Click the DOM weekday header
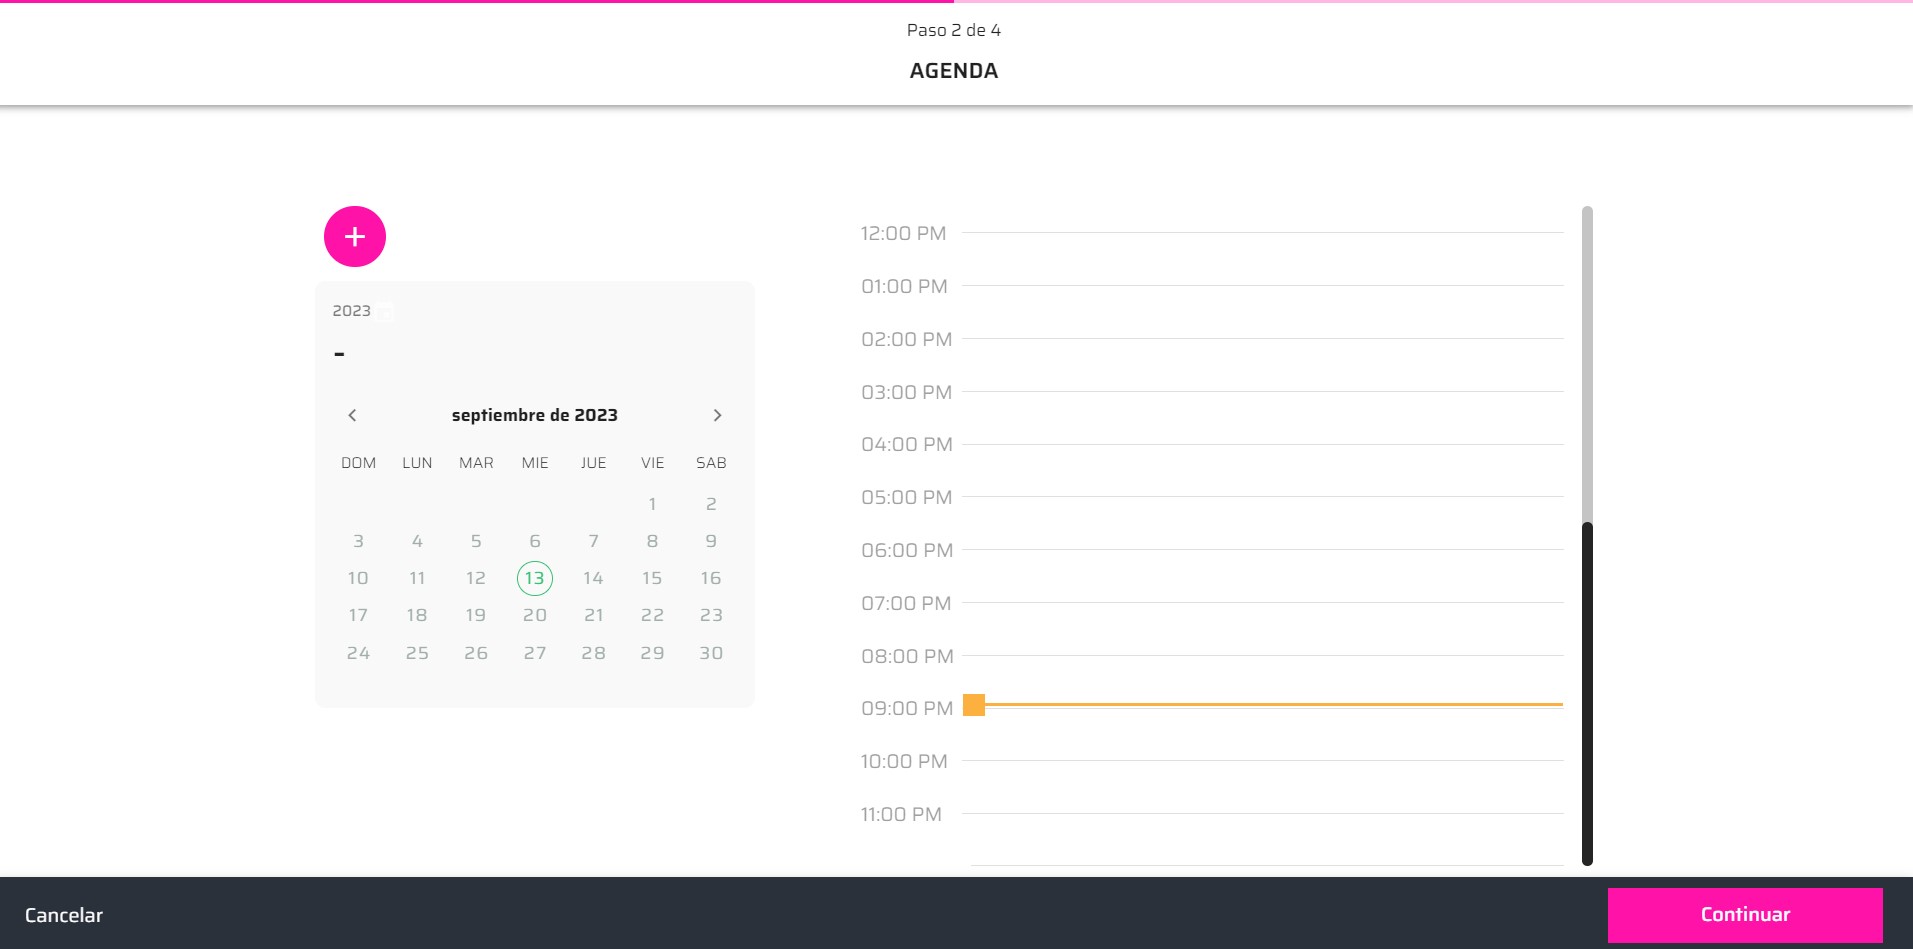This screenshot has height=949, width=1913. pos(358,463)
